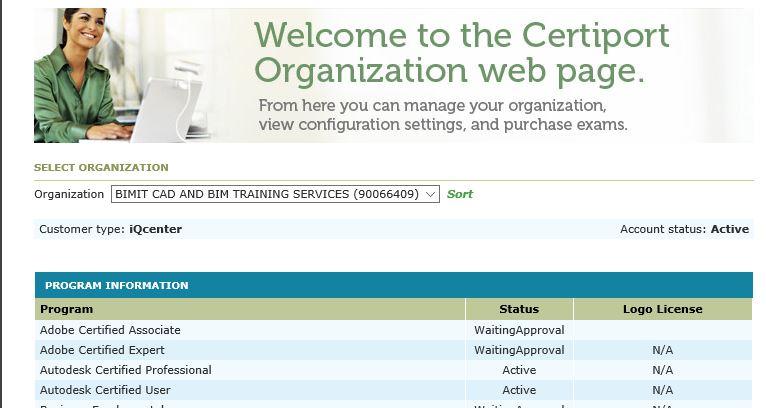Click WaitingApproval status for Adobe Certified Expert

tap(519, 350)
